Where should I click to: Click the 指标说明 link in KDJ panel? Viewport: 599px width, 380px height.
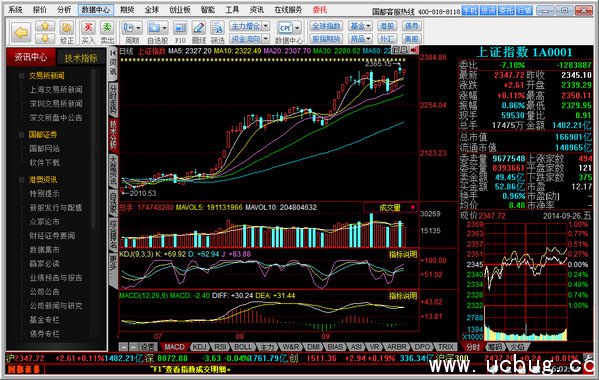point(403,254)
